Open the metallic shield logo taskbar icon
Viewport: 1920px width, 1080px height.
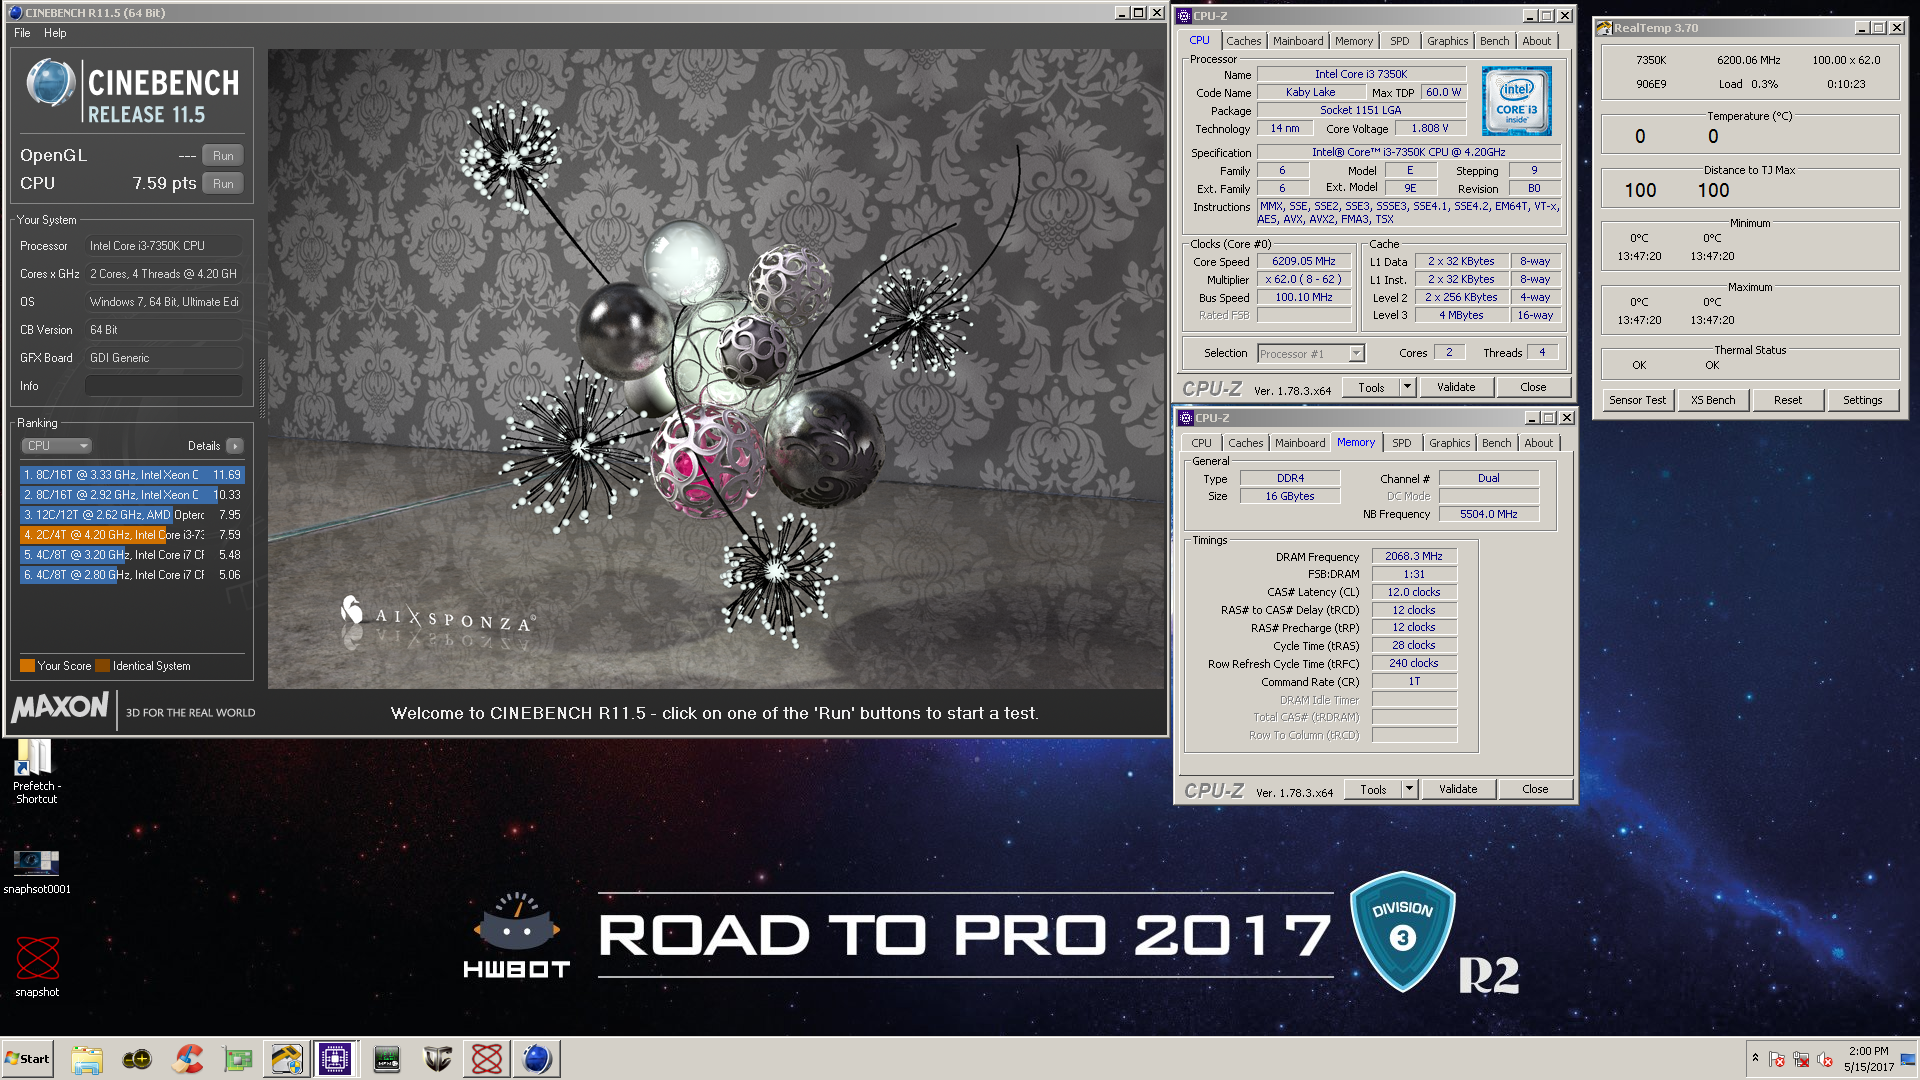(x=437, y=1059)
